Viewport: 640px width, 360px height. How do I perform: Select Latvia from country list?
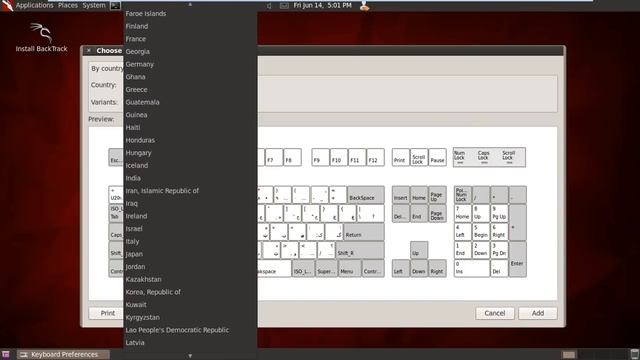[x=190, y=342]
